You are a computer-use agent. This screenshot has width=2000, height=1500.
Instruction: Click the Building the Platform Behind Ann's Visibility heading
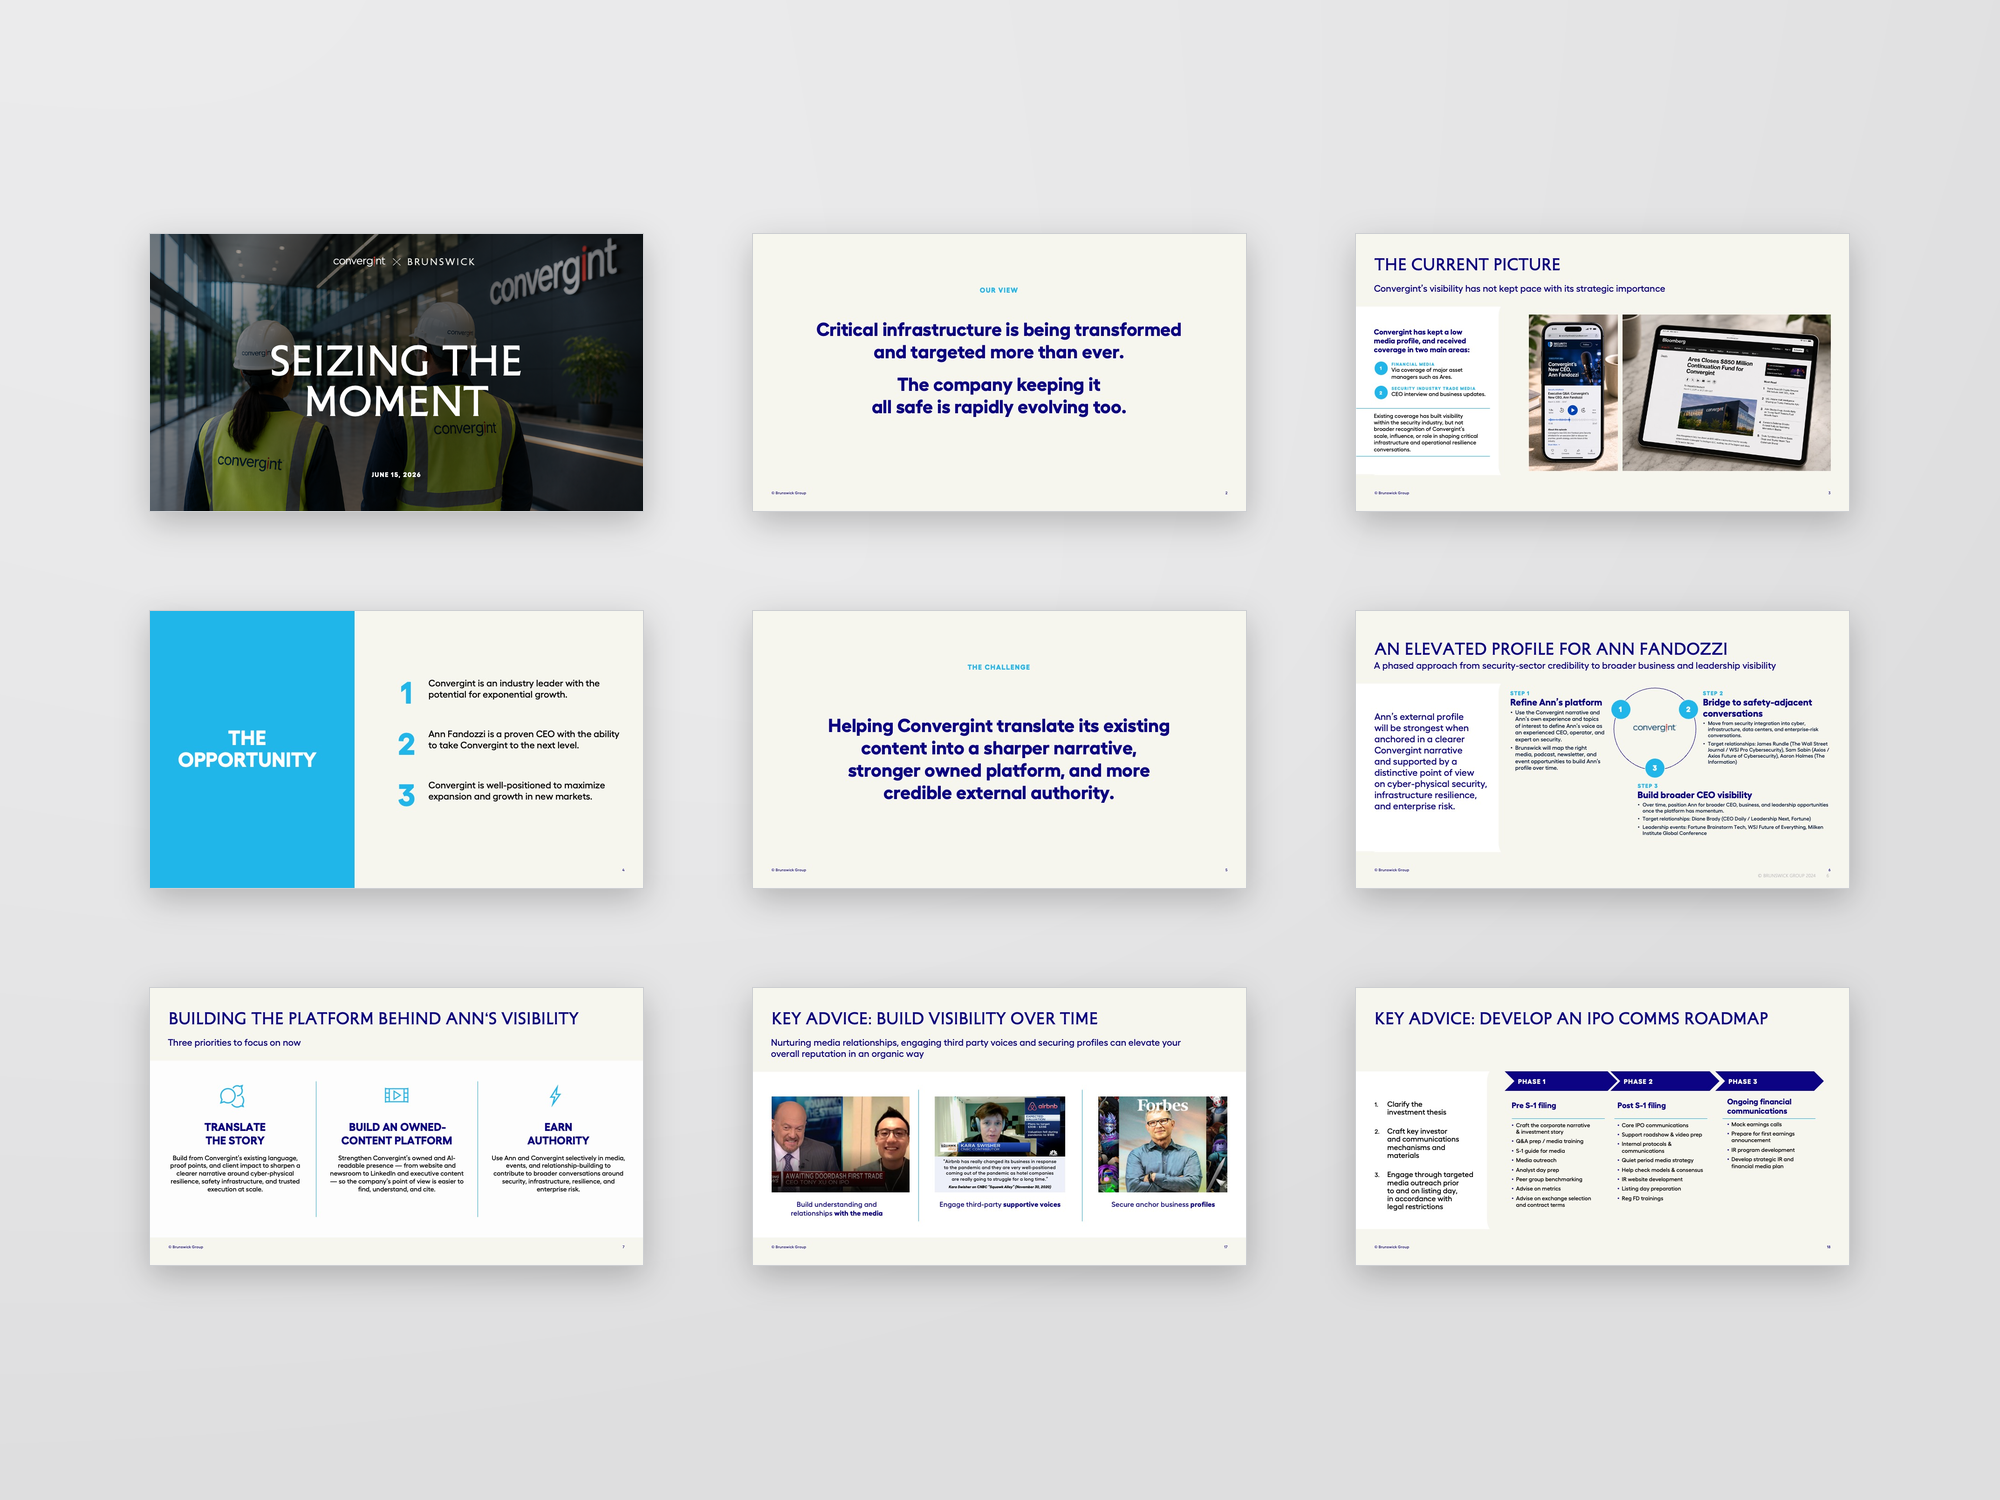[373, 1018]
